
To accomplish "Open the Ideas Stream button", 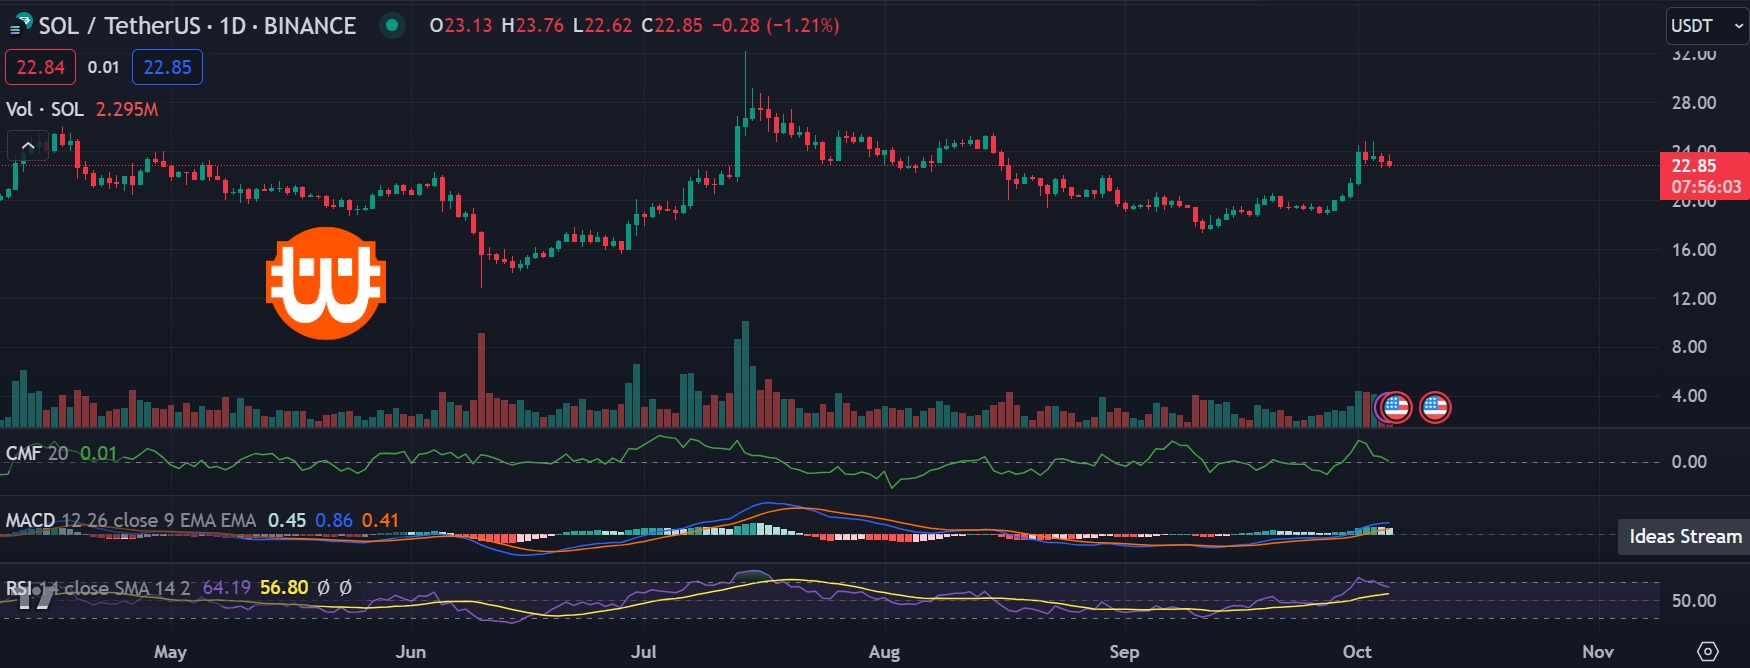I will click(1684, 537).
